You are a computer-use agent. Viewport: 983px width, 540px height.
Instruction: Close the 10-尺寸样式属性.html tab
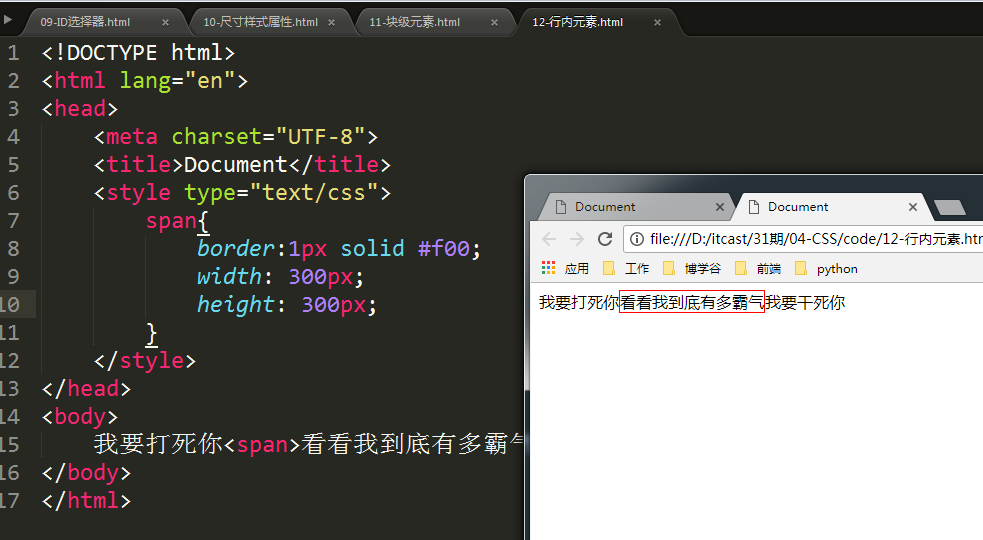pyautogui.click(x=331, y=23)
